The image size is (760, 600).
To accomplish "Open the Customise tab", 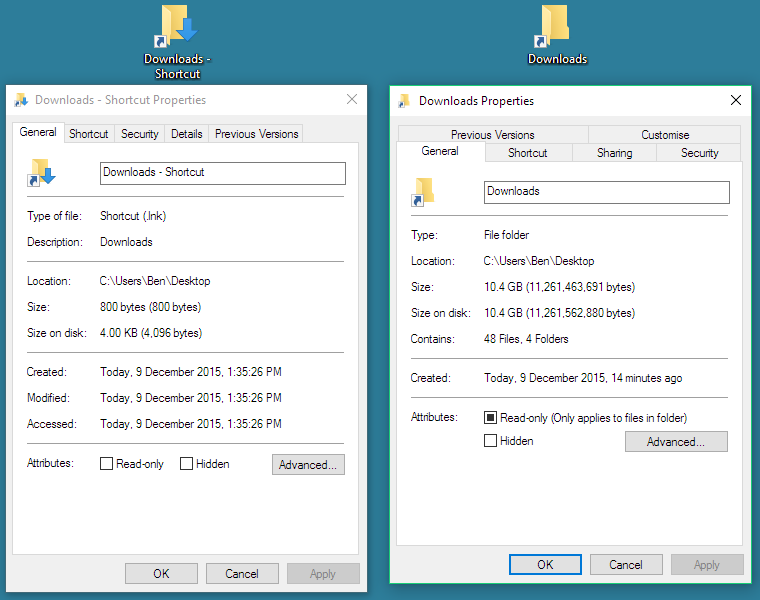I will pyautogui.click(x=665, y=134).
